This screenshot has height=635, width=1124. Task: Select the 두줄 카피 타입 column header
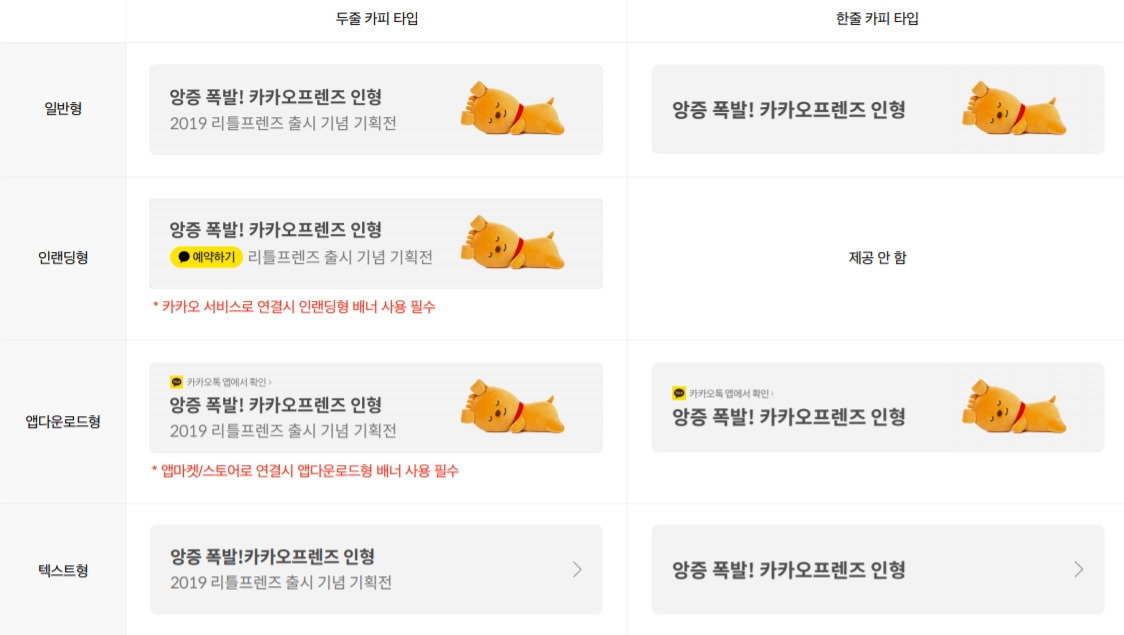(377, 19)
